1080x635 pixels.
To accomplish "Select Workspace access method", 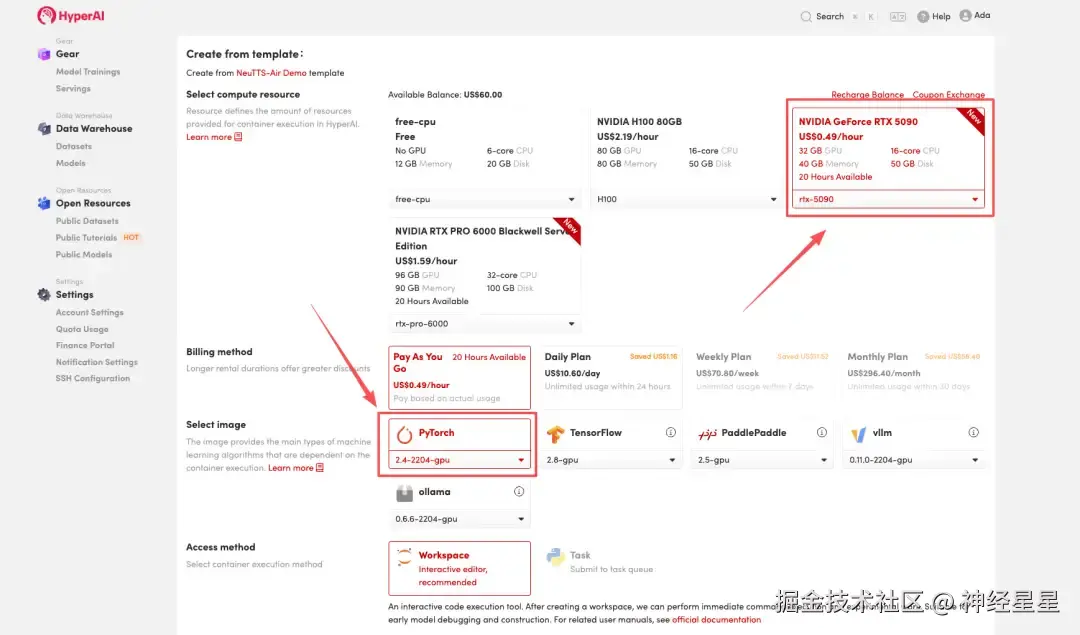I will tap(459, 568).
